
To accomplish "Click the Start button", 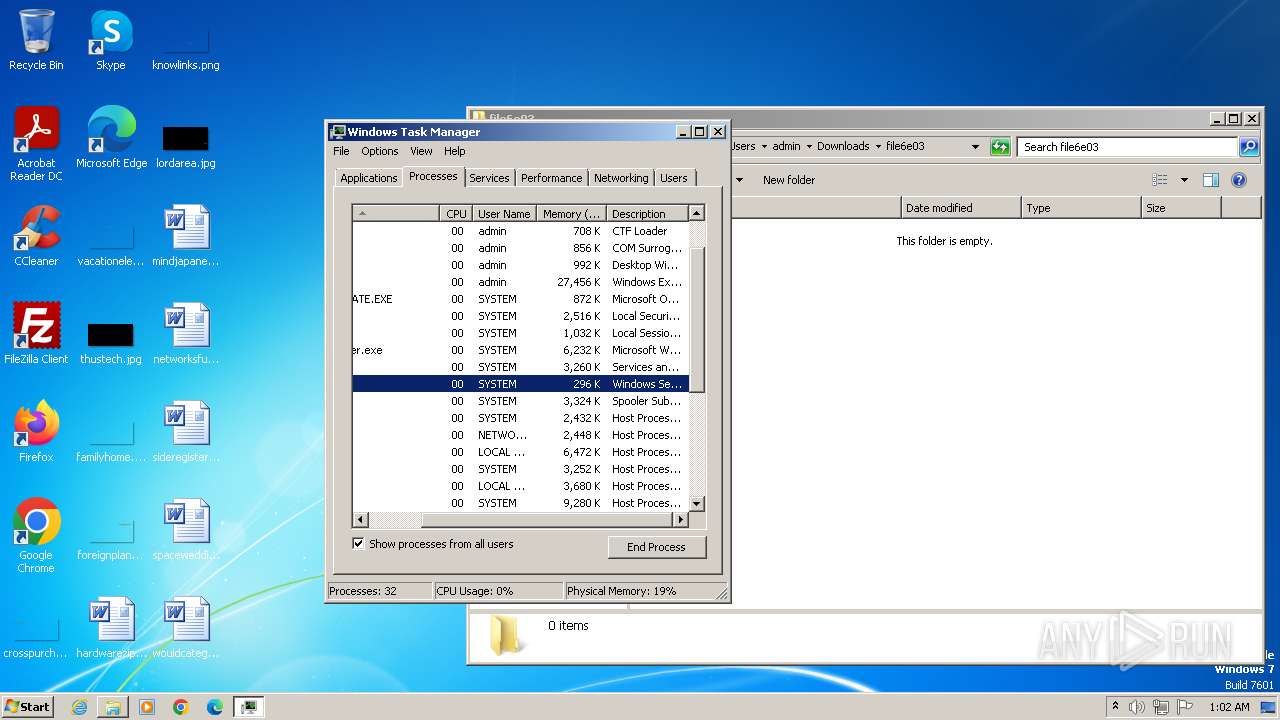I will (x=28, y=707).
